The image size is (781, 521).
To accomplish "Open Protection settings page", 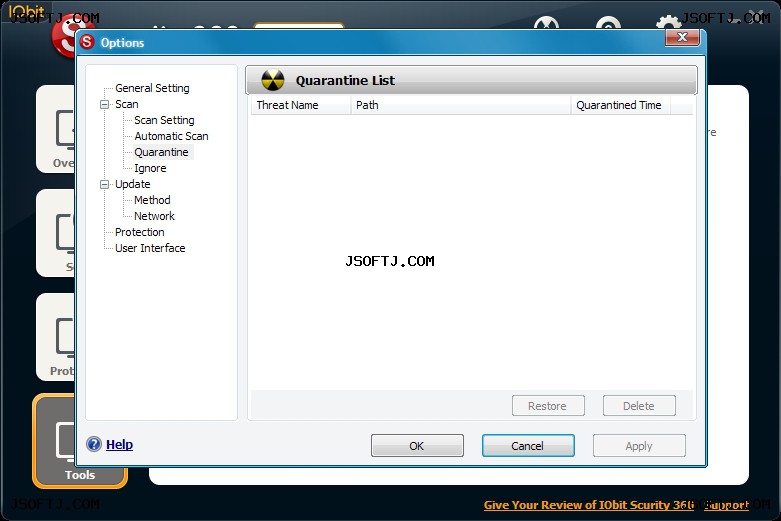I will tap(139, 232).
